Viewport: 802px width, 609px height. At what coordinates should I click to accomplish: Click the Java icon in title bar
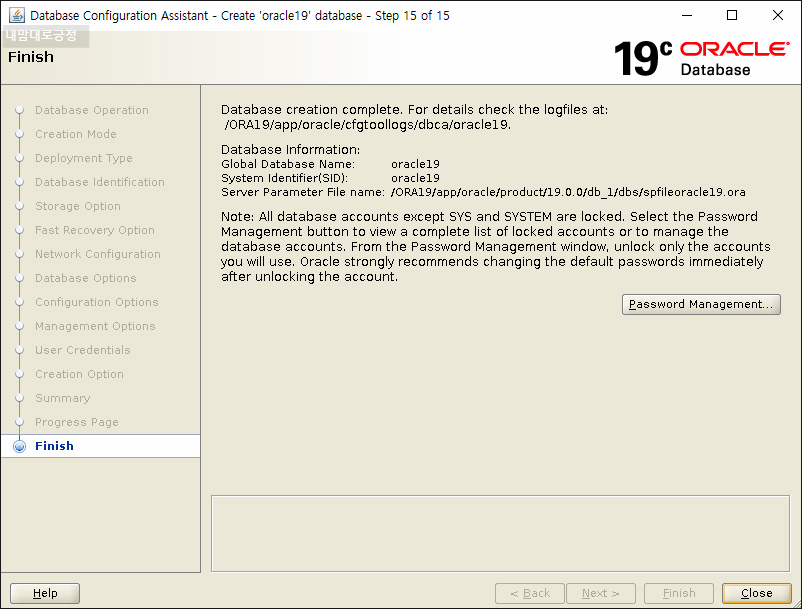16,15
